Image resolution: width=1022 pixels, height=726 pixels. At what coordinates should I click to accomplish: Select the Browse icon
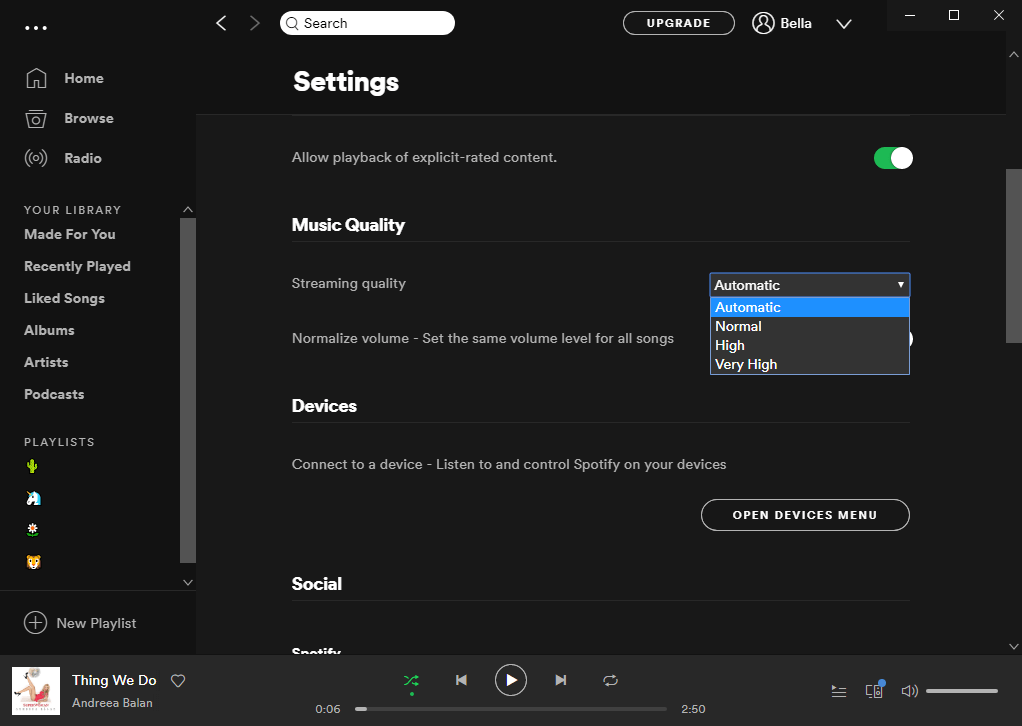click(36, 118)
